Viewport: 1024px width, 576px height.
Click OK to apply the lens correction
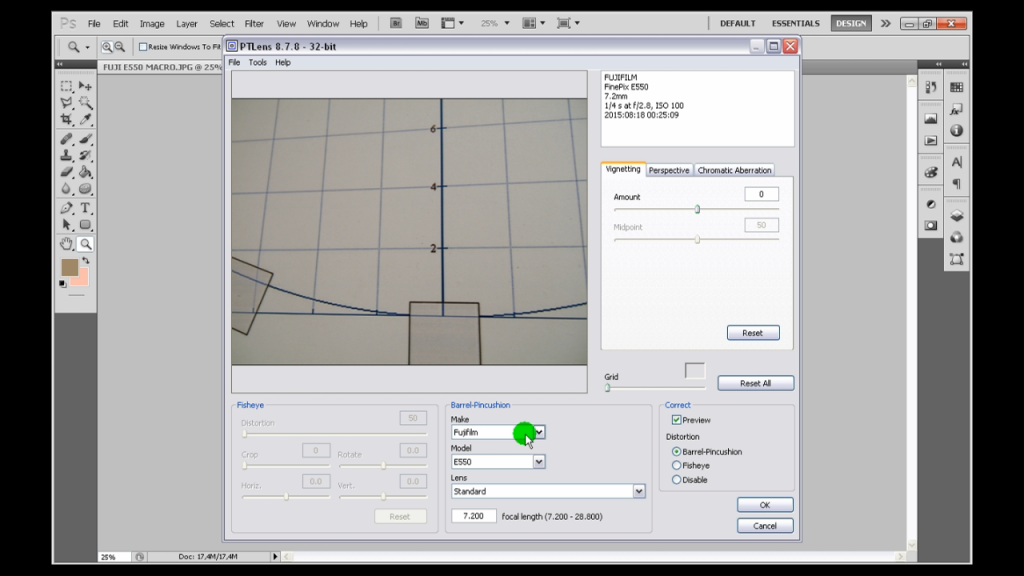click(764, 505)
